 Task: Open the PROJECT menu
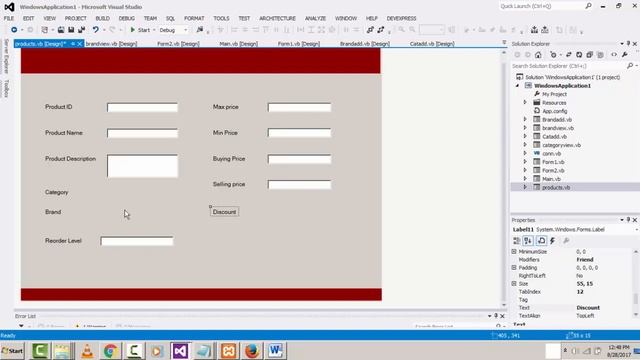(x=76, y=18)
